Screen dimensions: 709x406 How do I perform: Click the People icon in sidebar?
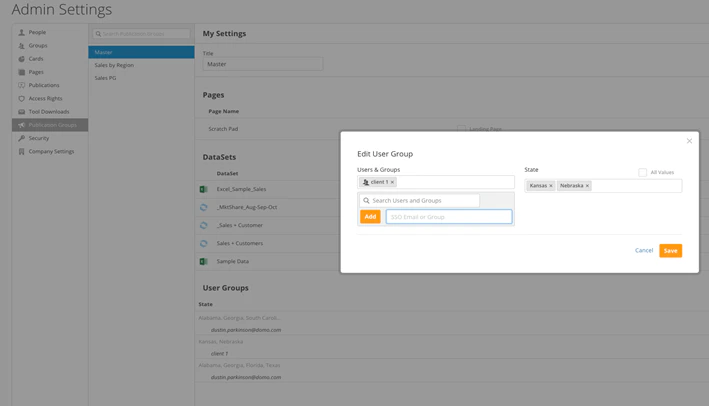point(21,33)
